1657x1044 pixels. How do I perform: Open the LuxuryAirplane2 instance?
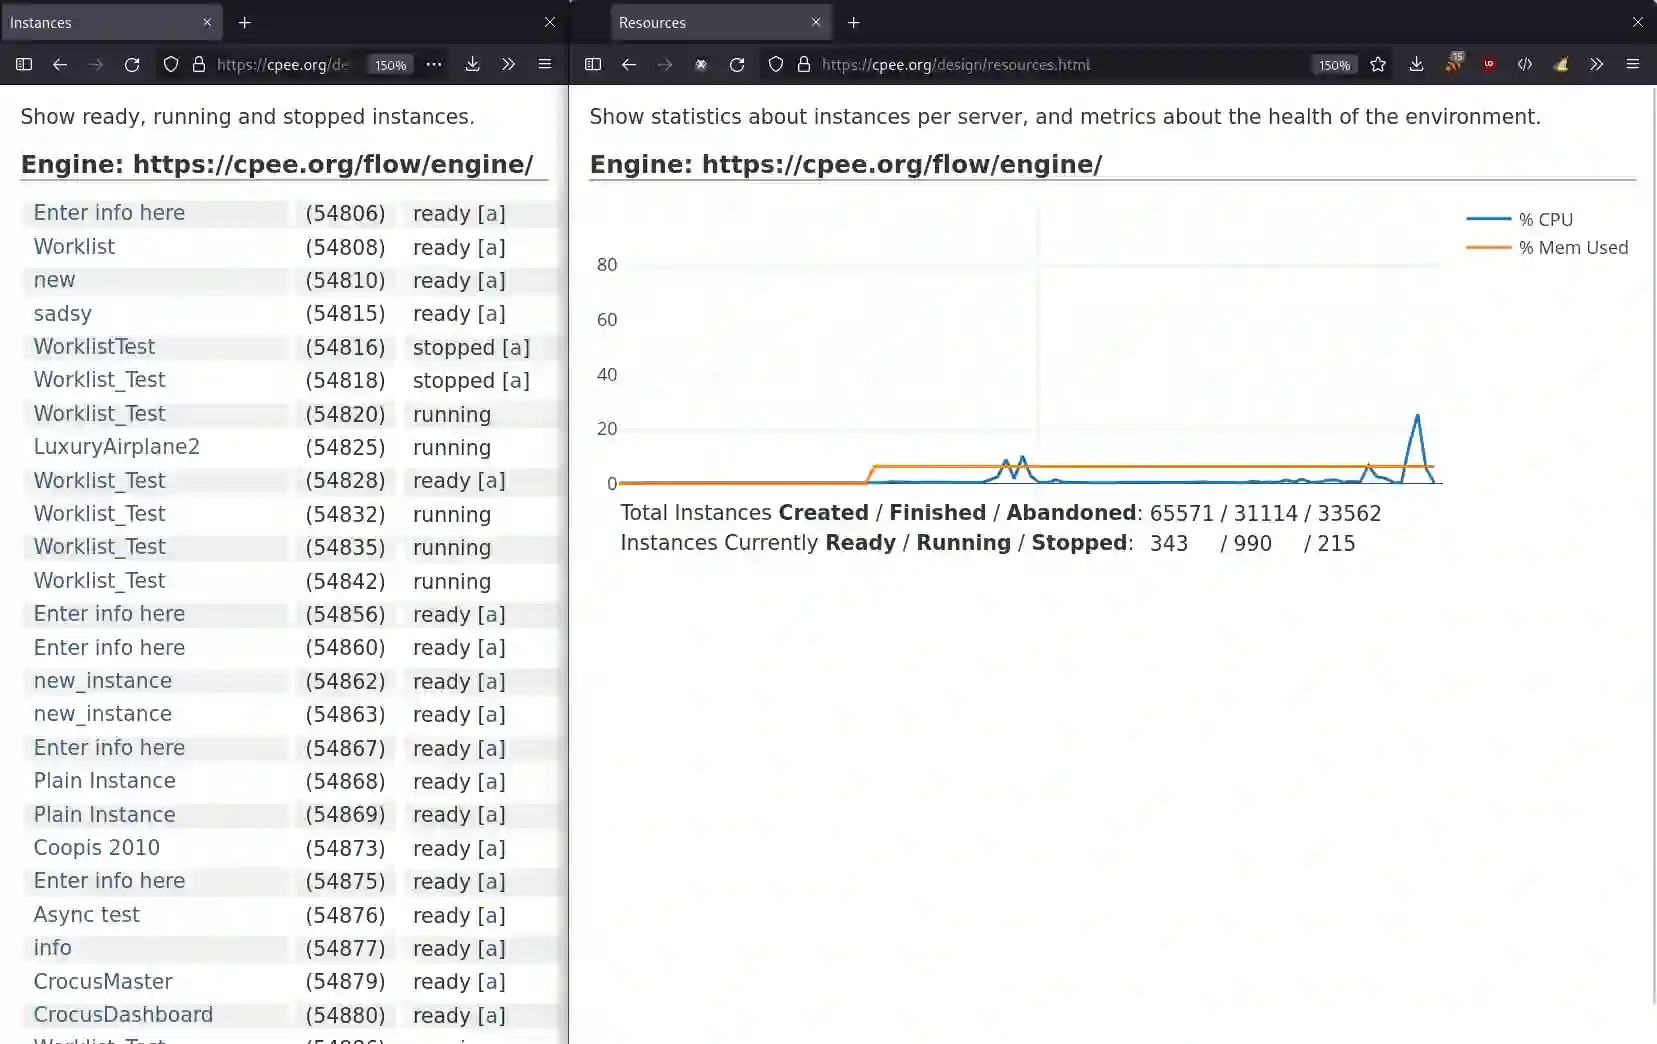(x=116, y=447)
